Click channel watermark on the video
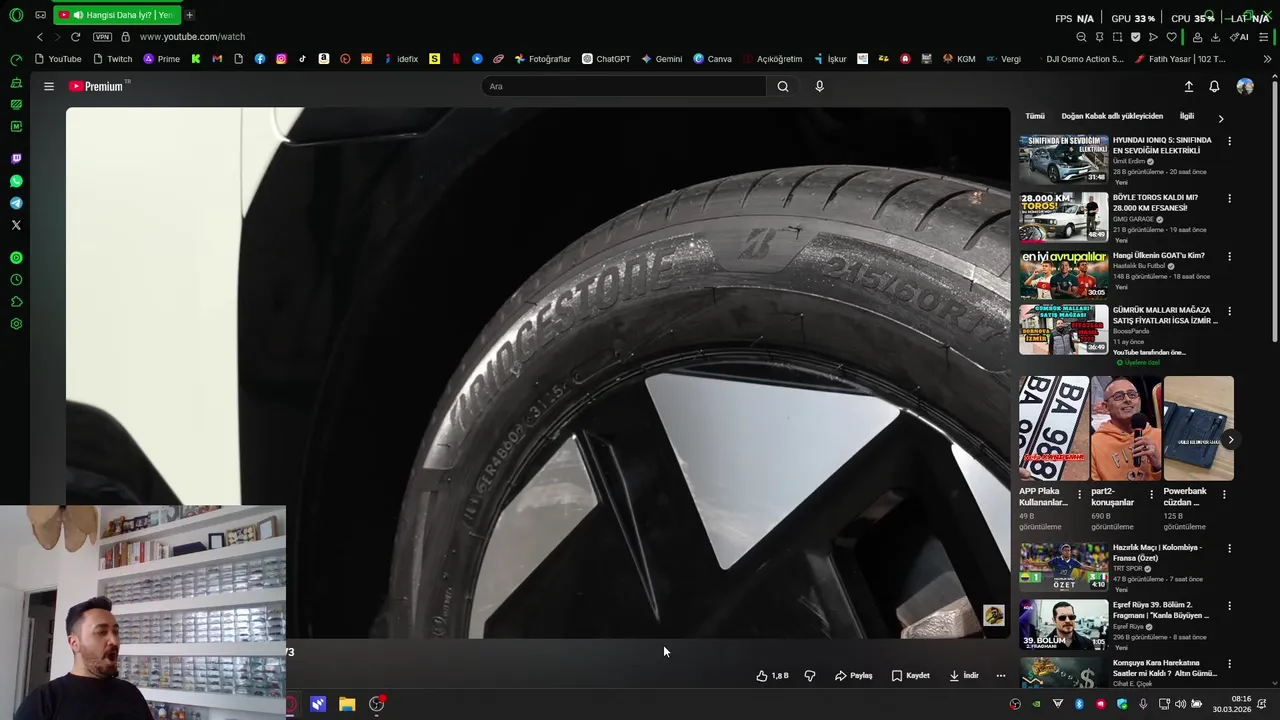Viewport: 1280px width, 720px height. coord(993,615)
